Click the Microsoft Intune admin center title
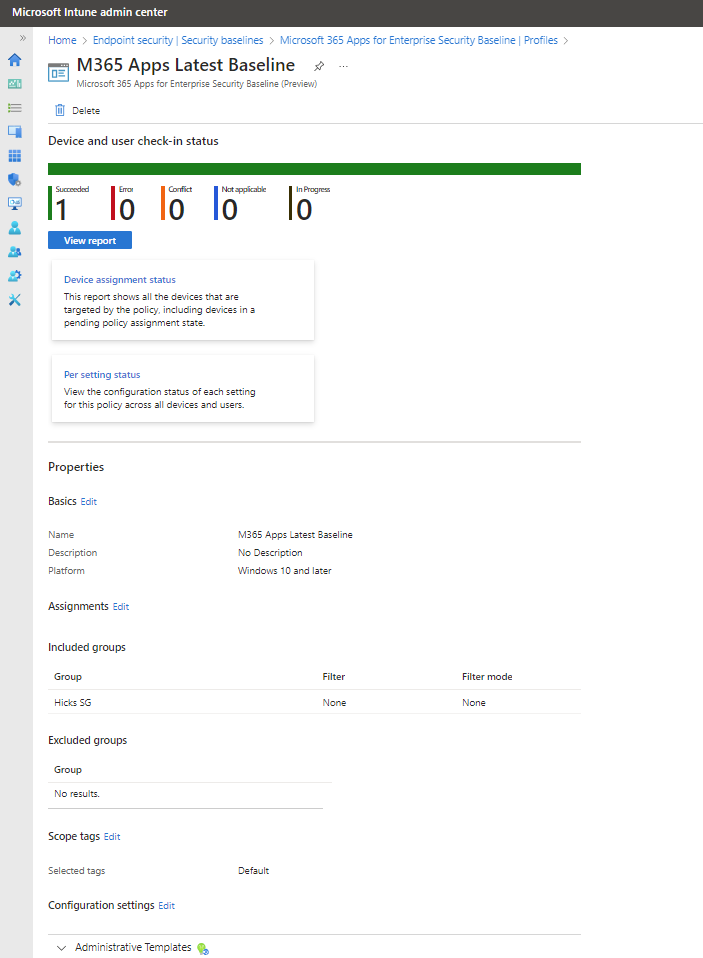 tap(90, 12)
